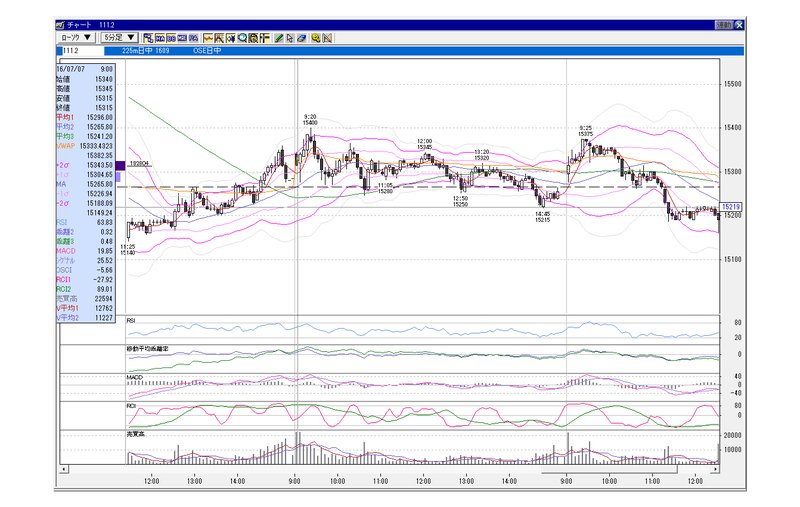Click the RCI sub-panel title
The image size is (800, 507).
[x=131, y=405]
